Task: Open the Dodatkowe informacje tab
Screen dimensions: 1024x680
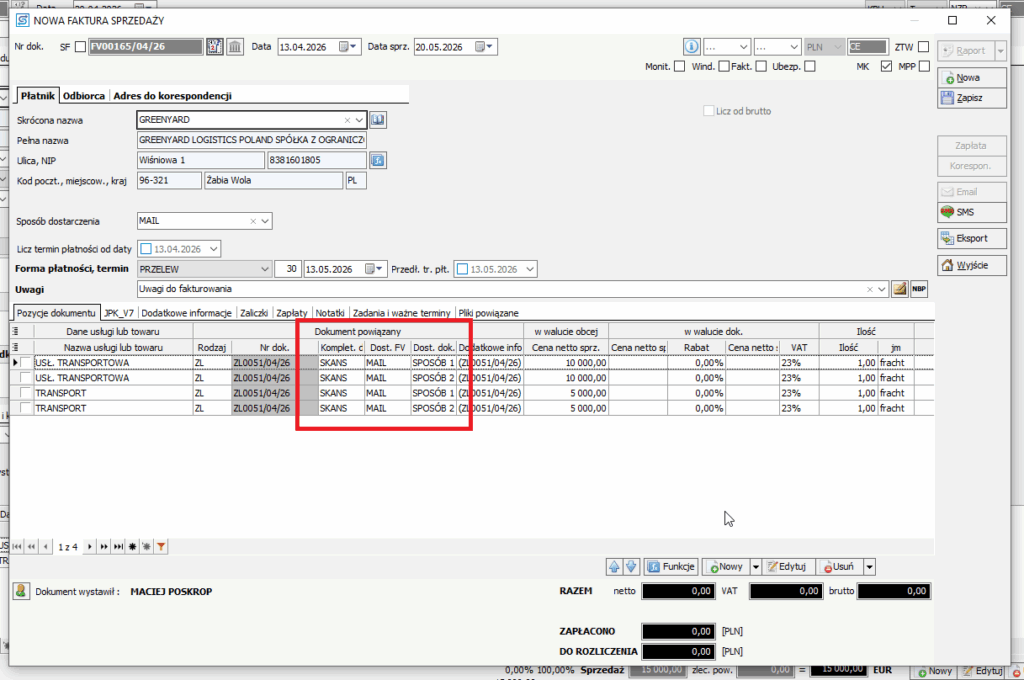Action: [x=186, y=314]
